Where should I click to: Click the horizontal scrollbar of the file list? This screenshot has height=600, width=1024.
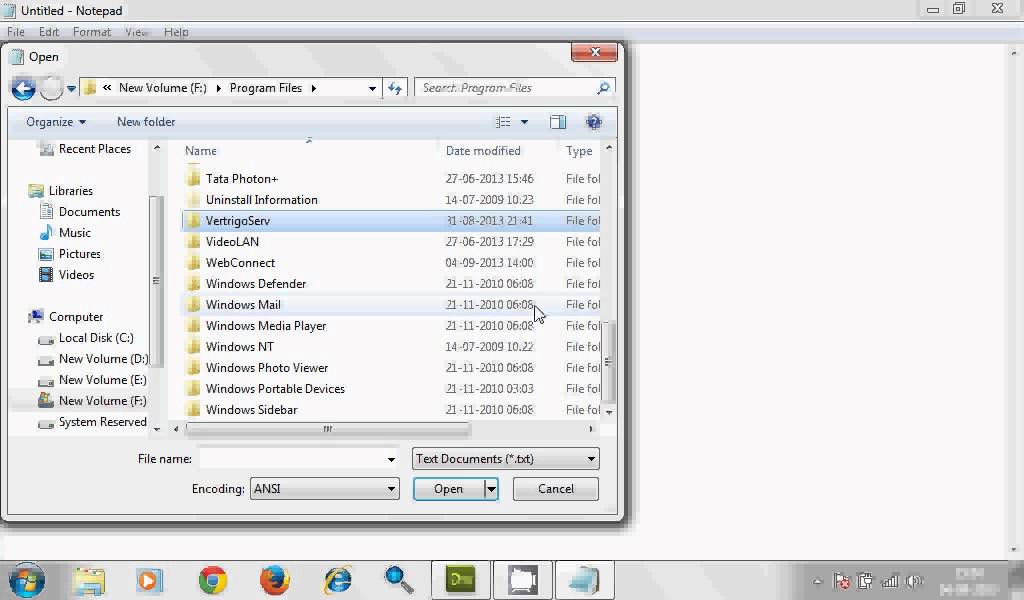tap(327, 429)
